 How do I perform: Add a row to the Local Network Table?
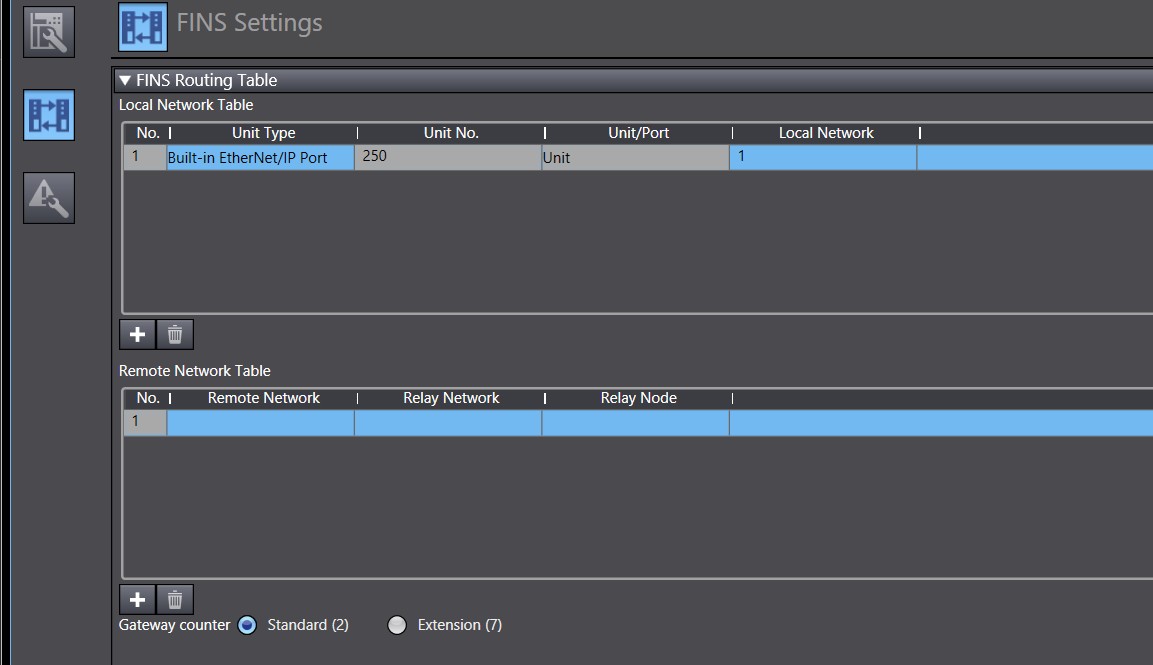click(138, 335)
